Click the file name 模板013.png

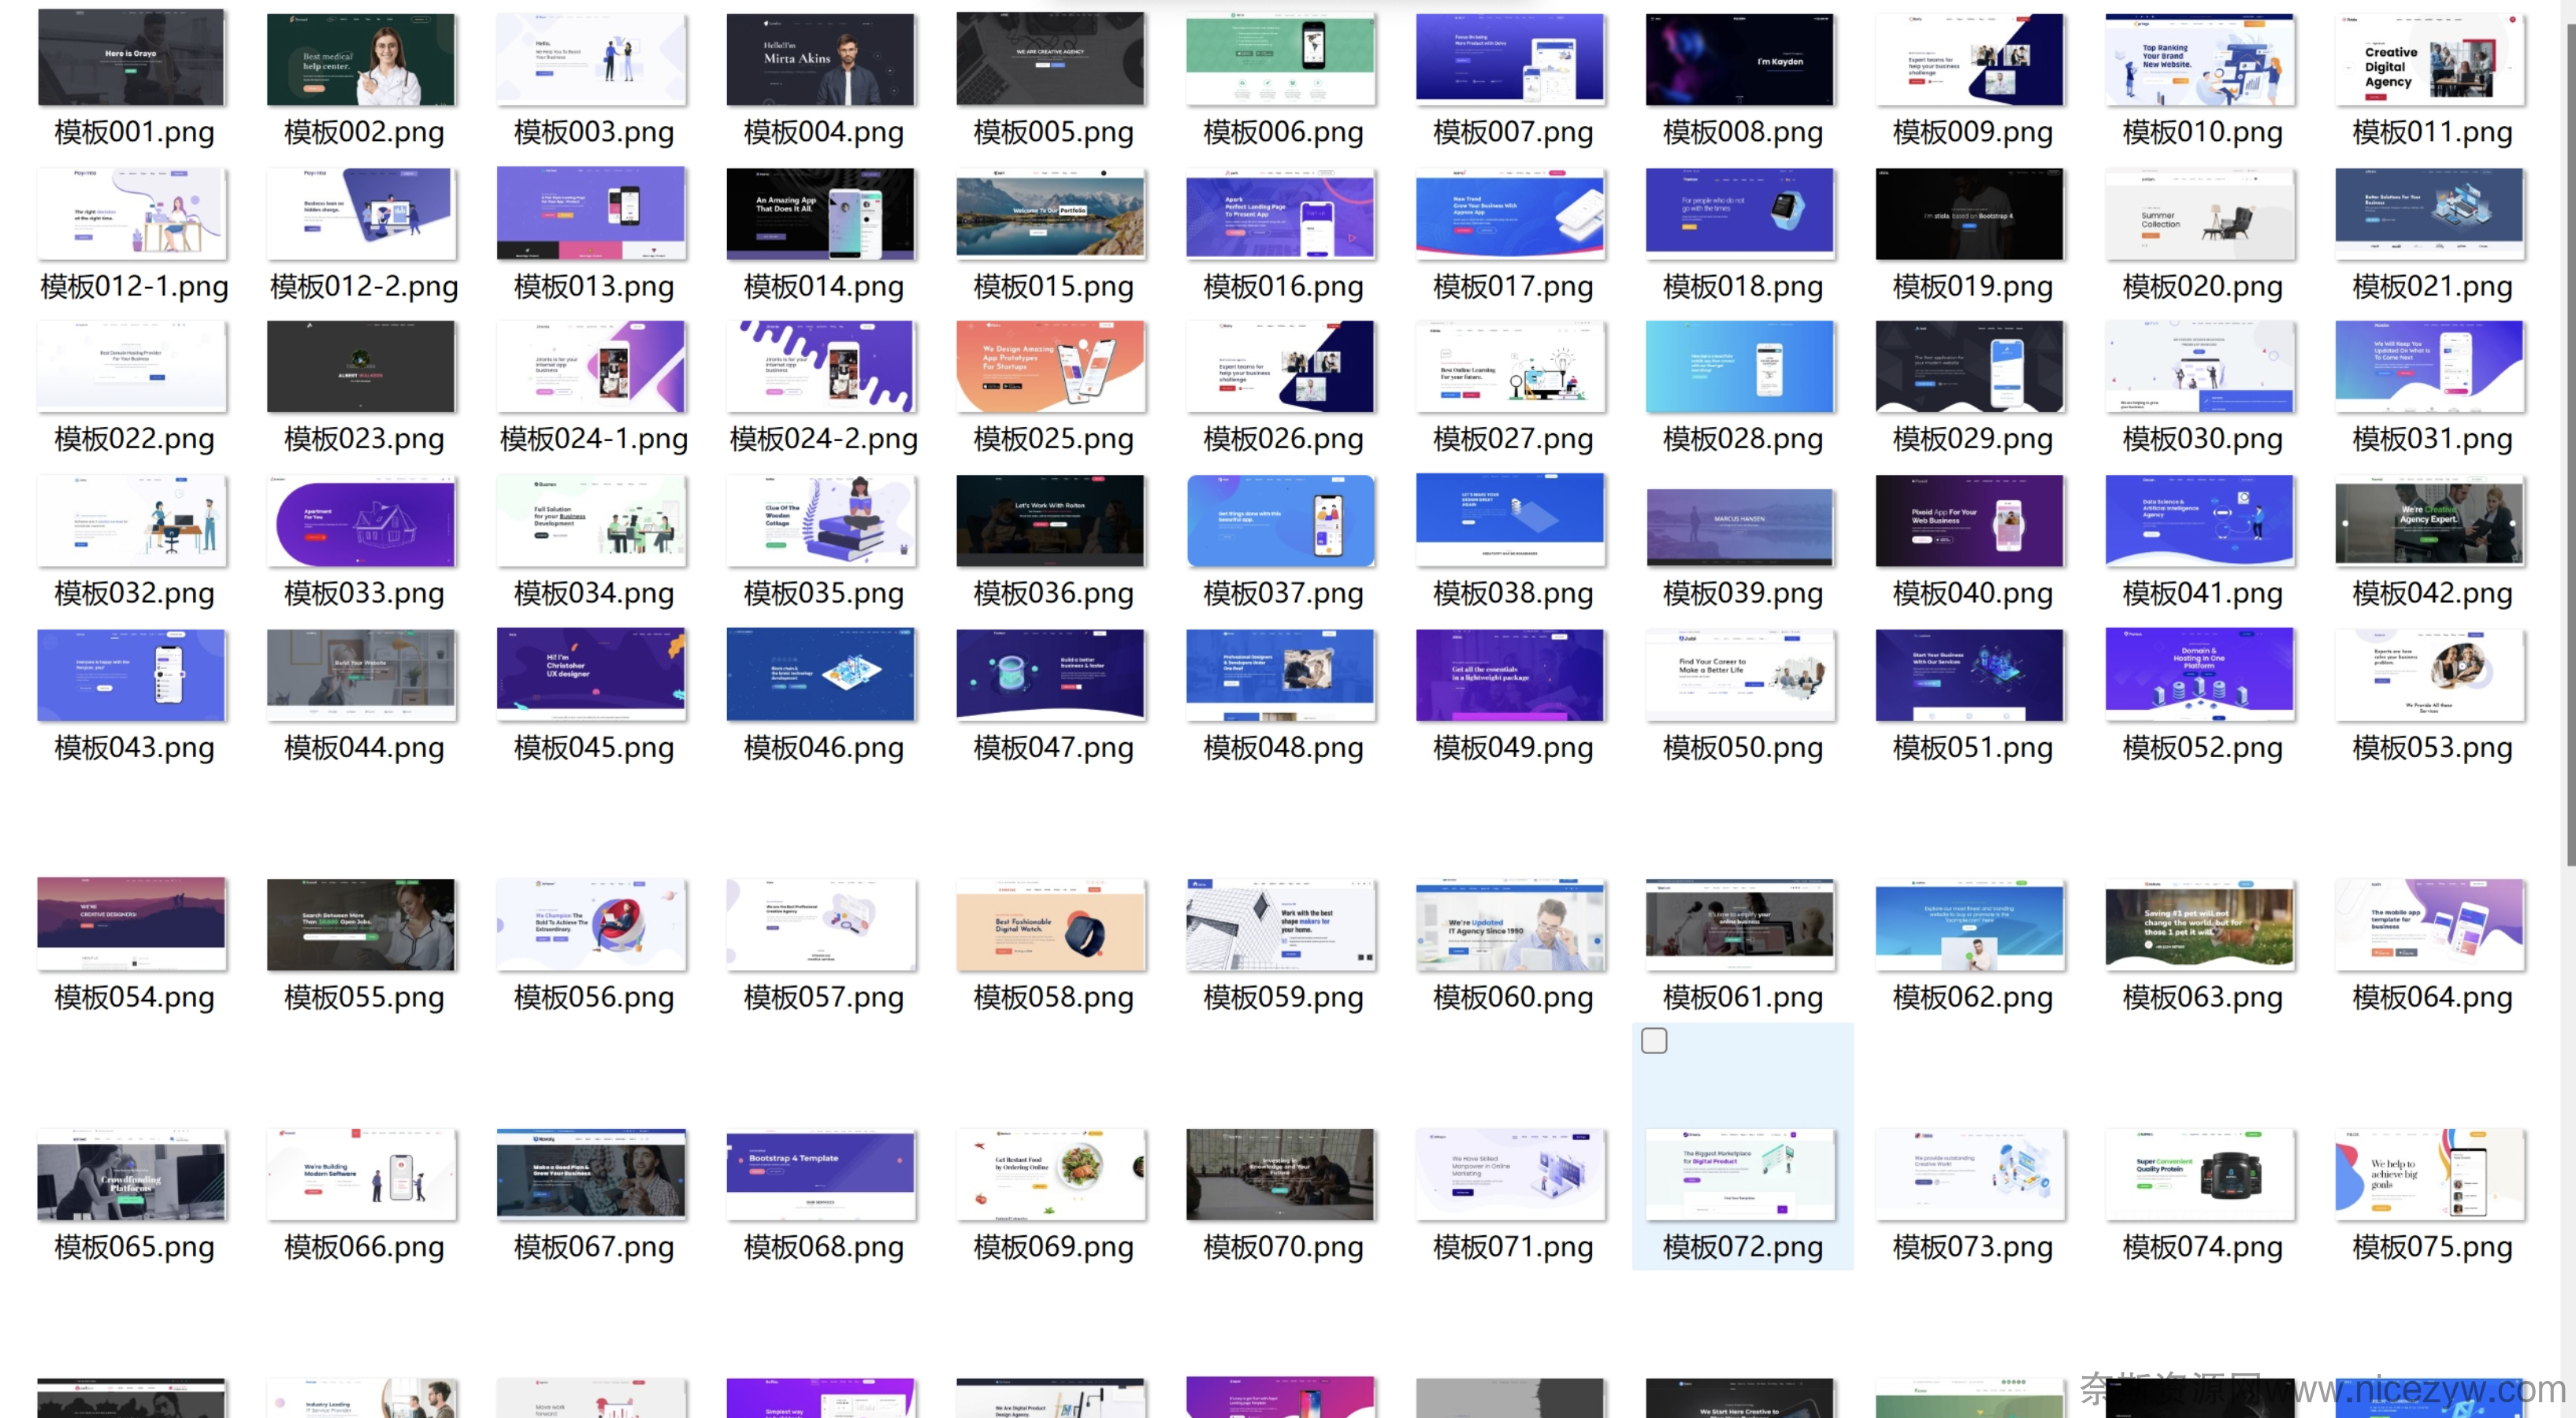[593, 287]
